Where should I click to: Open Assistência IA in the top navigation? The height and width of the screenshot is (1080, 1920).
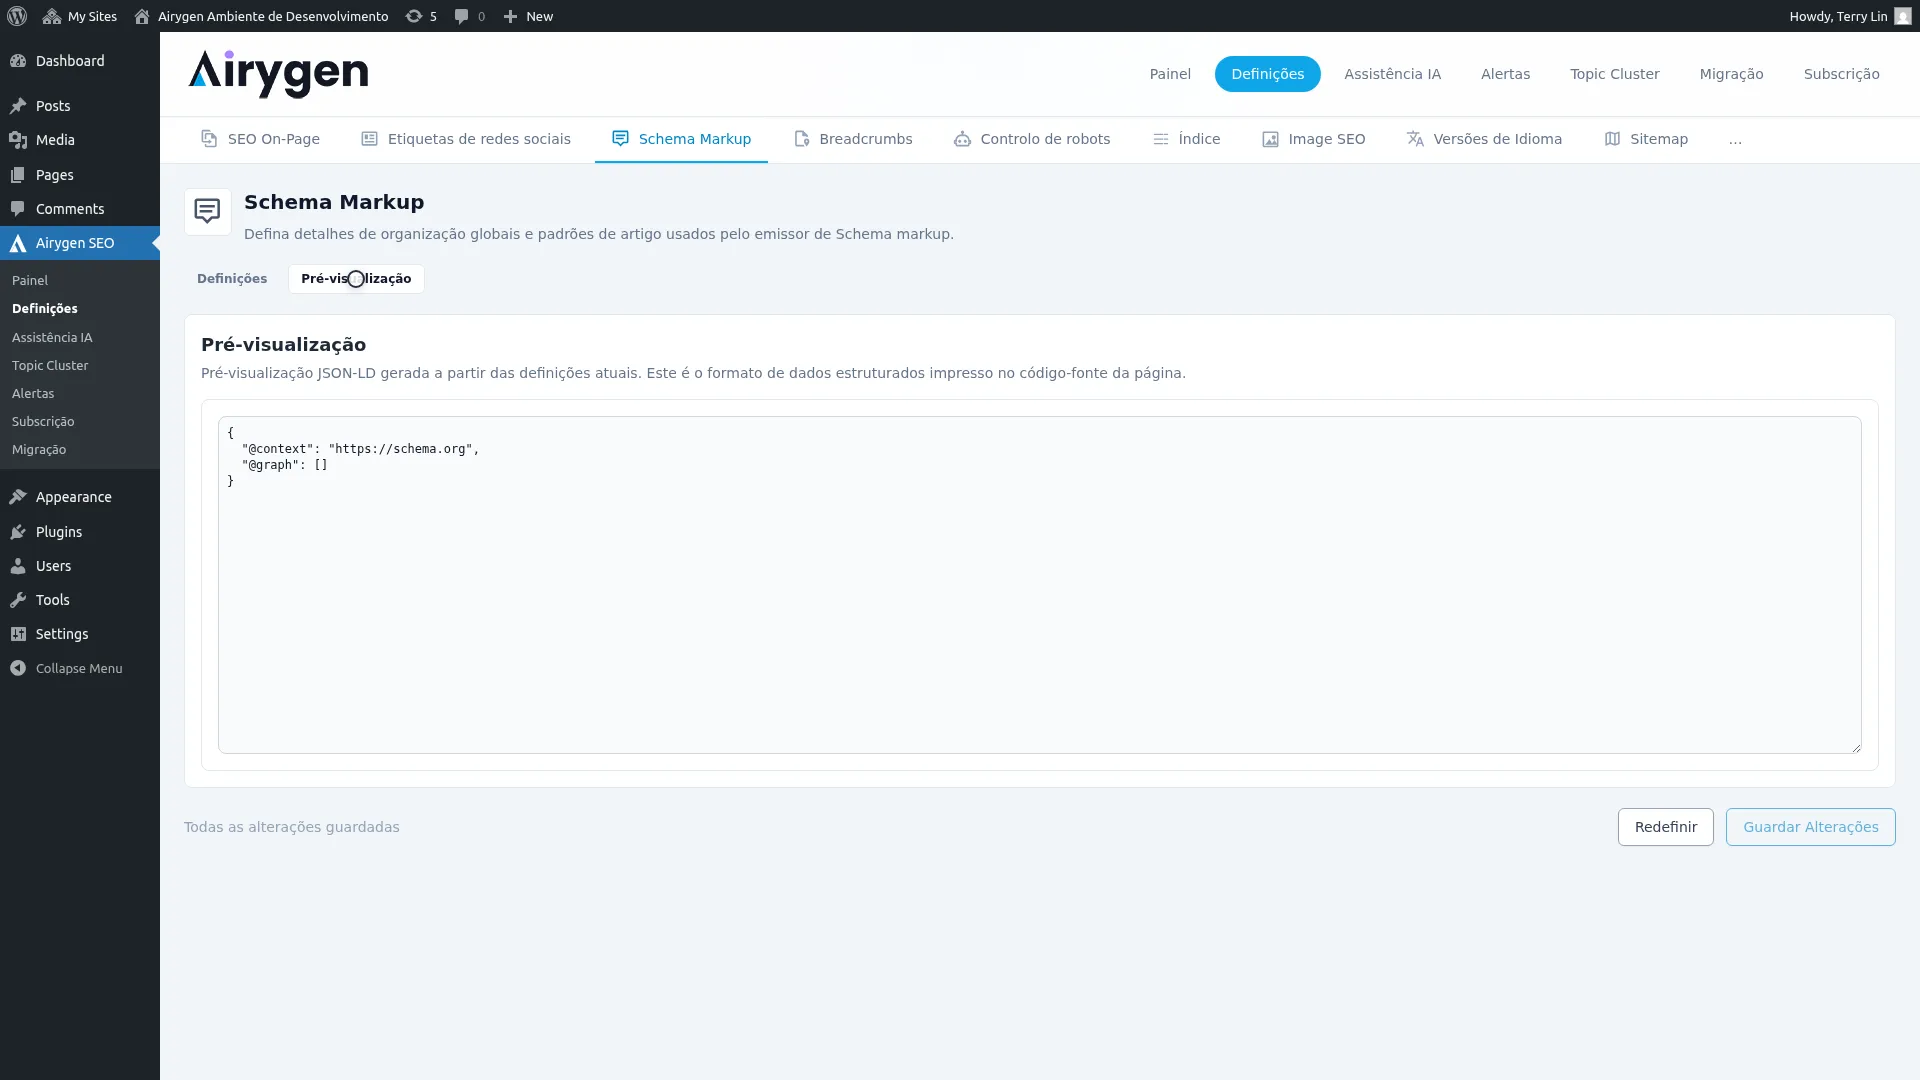(1392, 74)
